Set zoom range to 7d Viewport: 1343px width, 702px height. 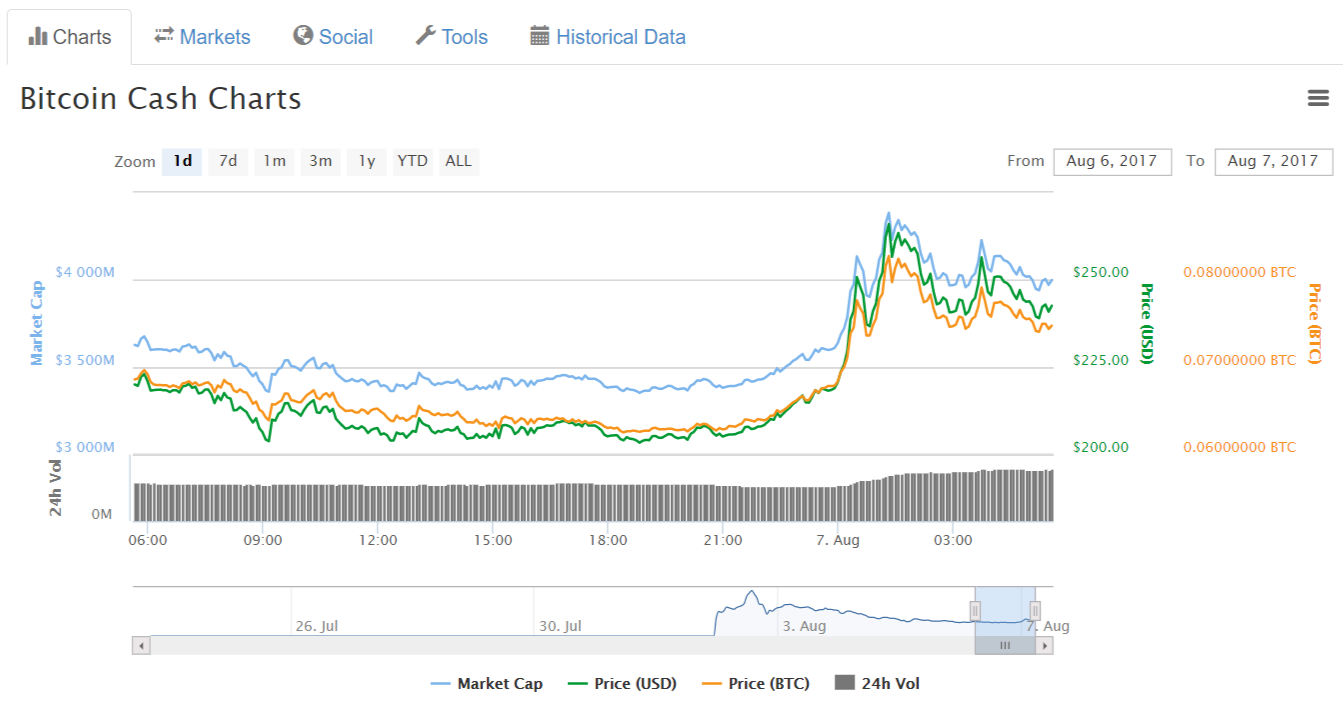click(x=228, y=161)
